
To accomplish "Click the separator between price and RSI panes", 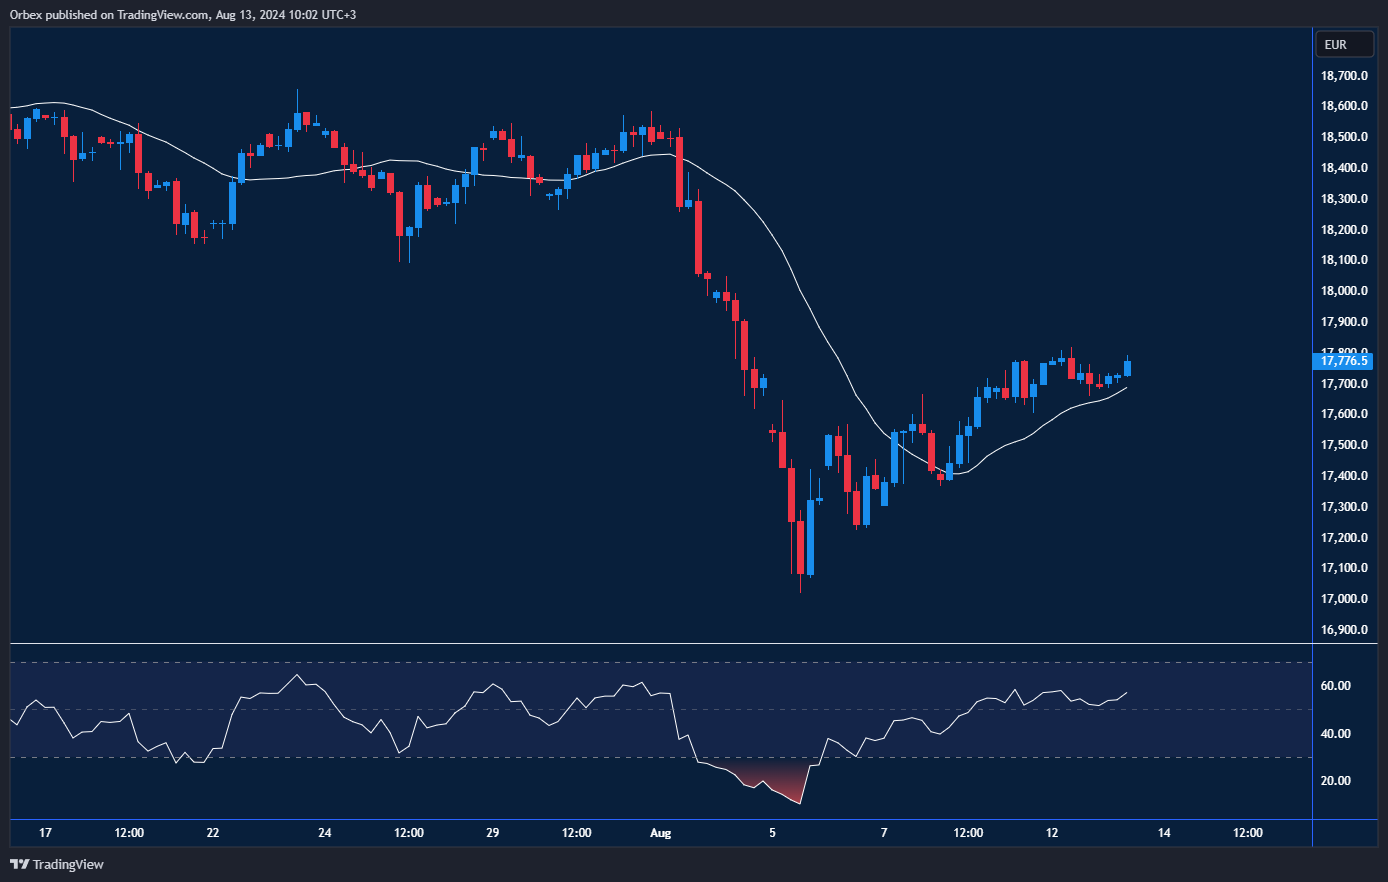I will click(x=660, y=643).
